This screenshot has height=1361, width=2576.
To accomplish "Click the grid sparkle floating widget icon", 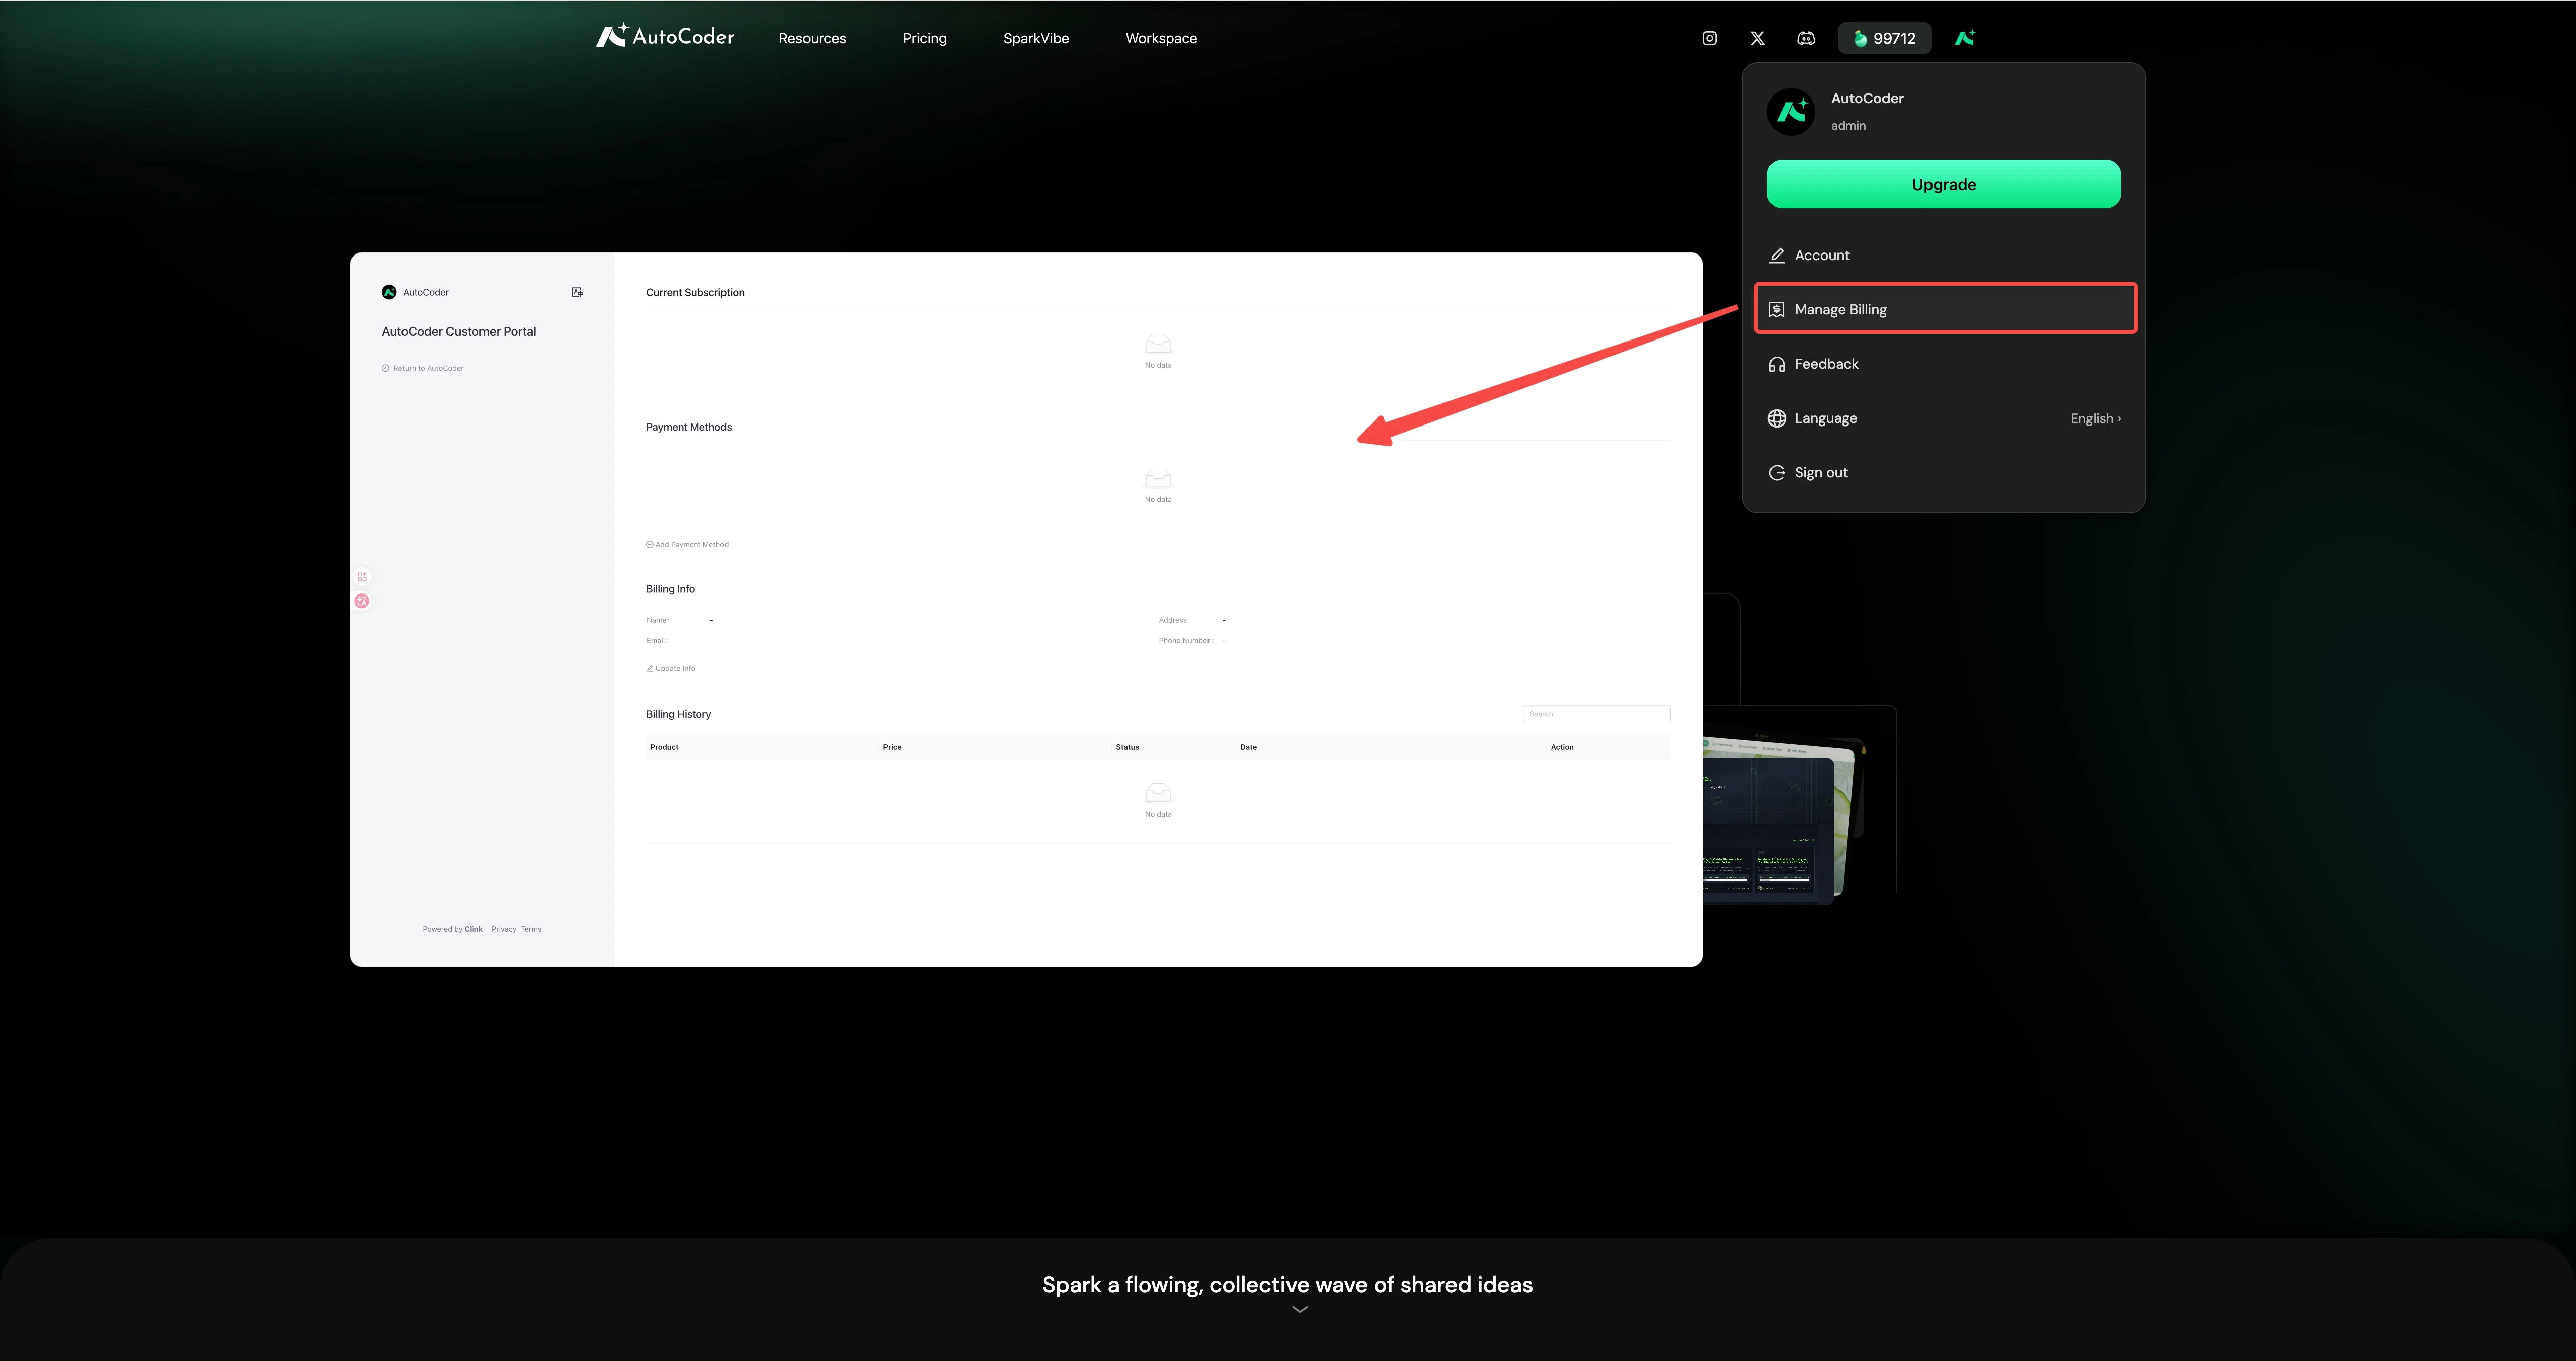I will point(362,577).
